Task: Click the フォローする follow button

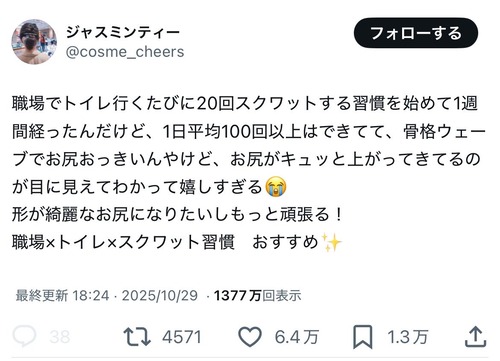Action: pyautogui.click(x=416, y=33)
